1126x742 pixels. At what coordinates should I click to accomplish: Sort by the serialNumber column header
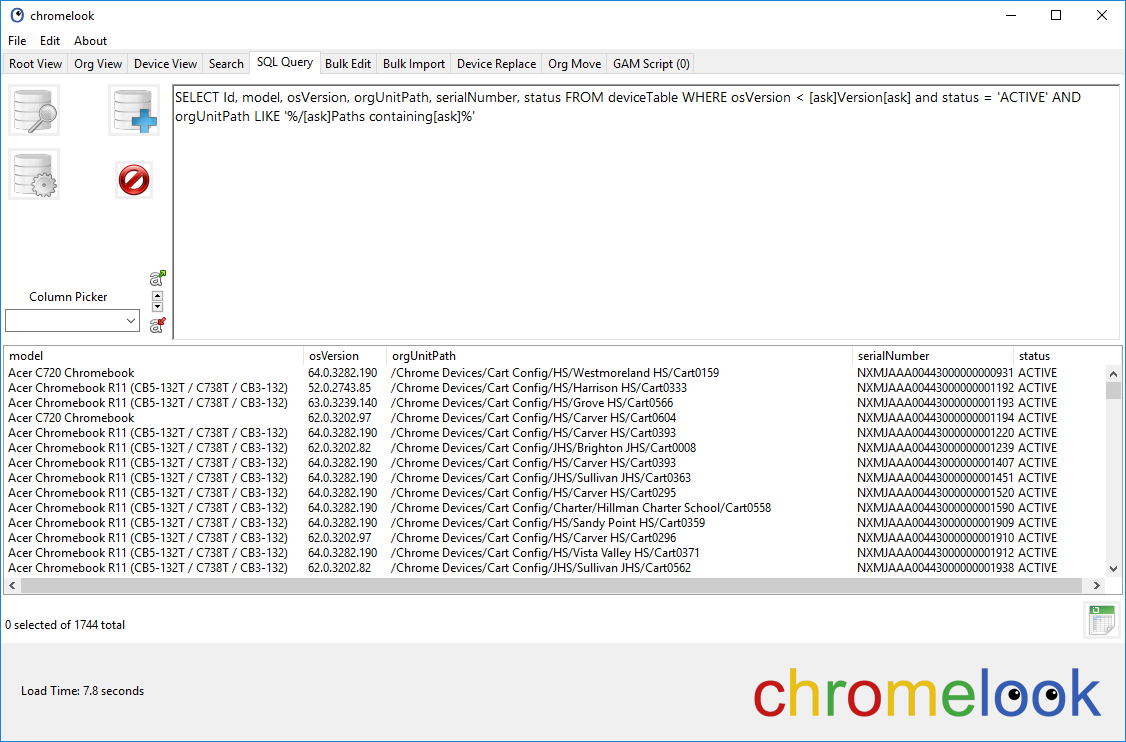click(x=932, y=356)
